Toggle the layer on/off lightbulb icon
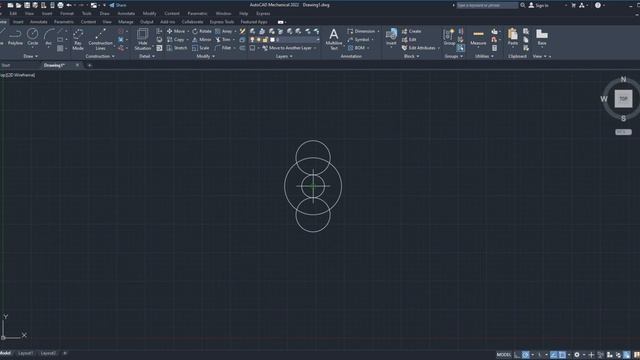The image size is (640, 360). coord(253,40)
